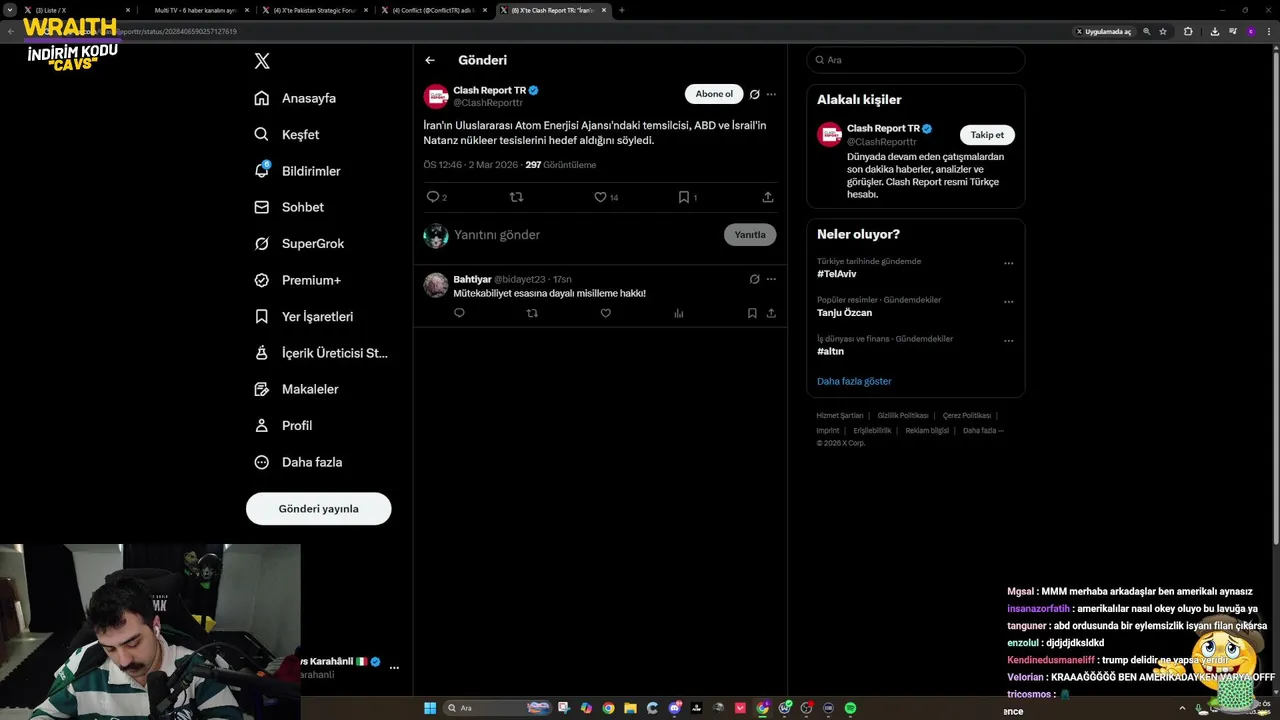The width and height of the screenshot is (1280, 720).
Task: Open Bildirimler notifications
Action: [x=297, y=171]
